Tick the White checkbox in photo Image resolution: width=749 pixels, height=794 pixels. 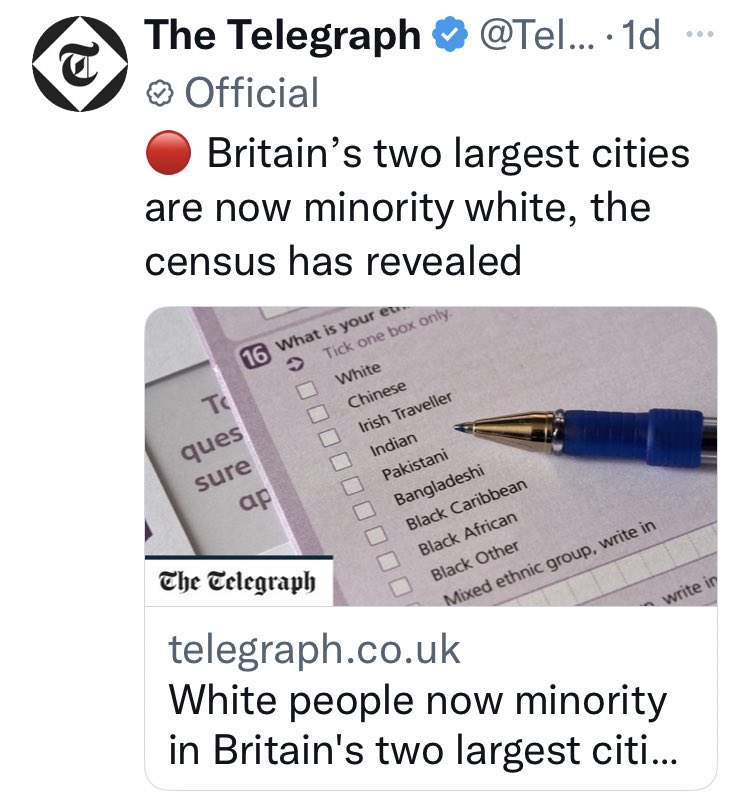(x=309, y=388)
